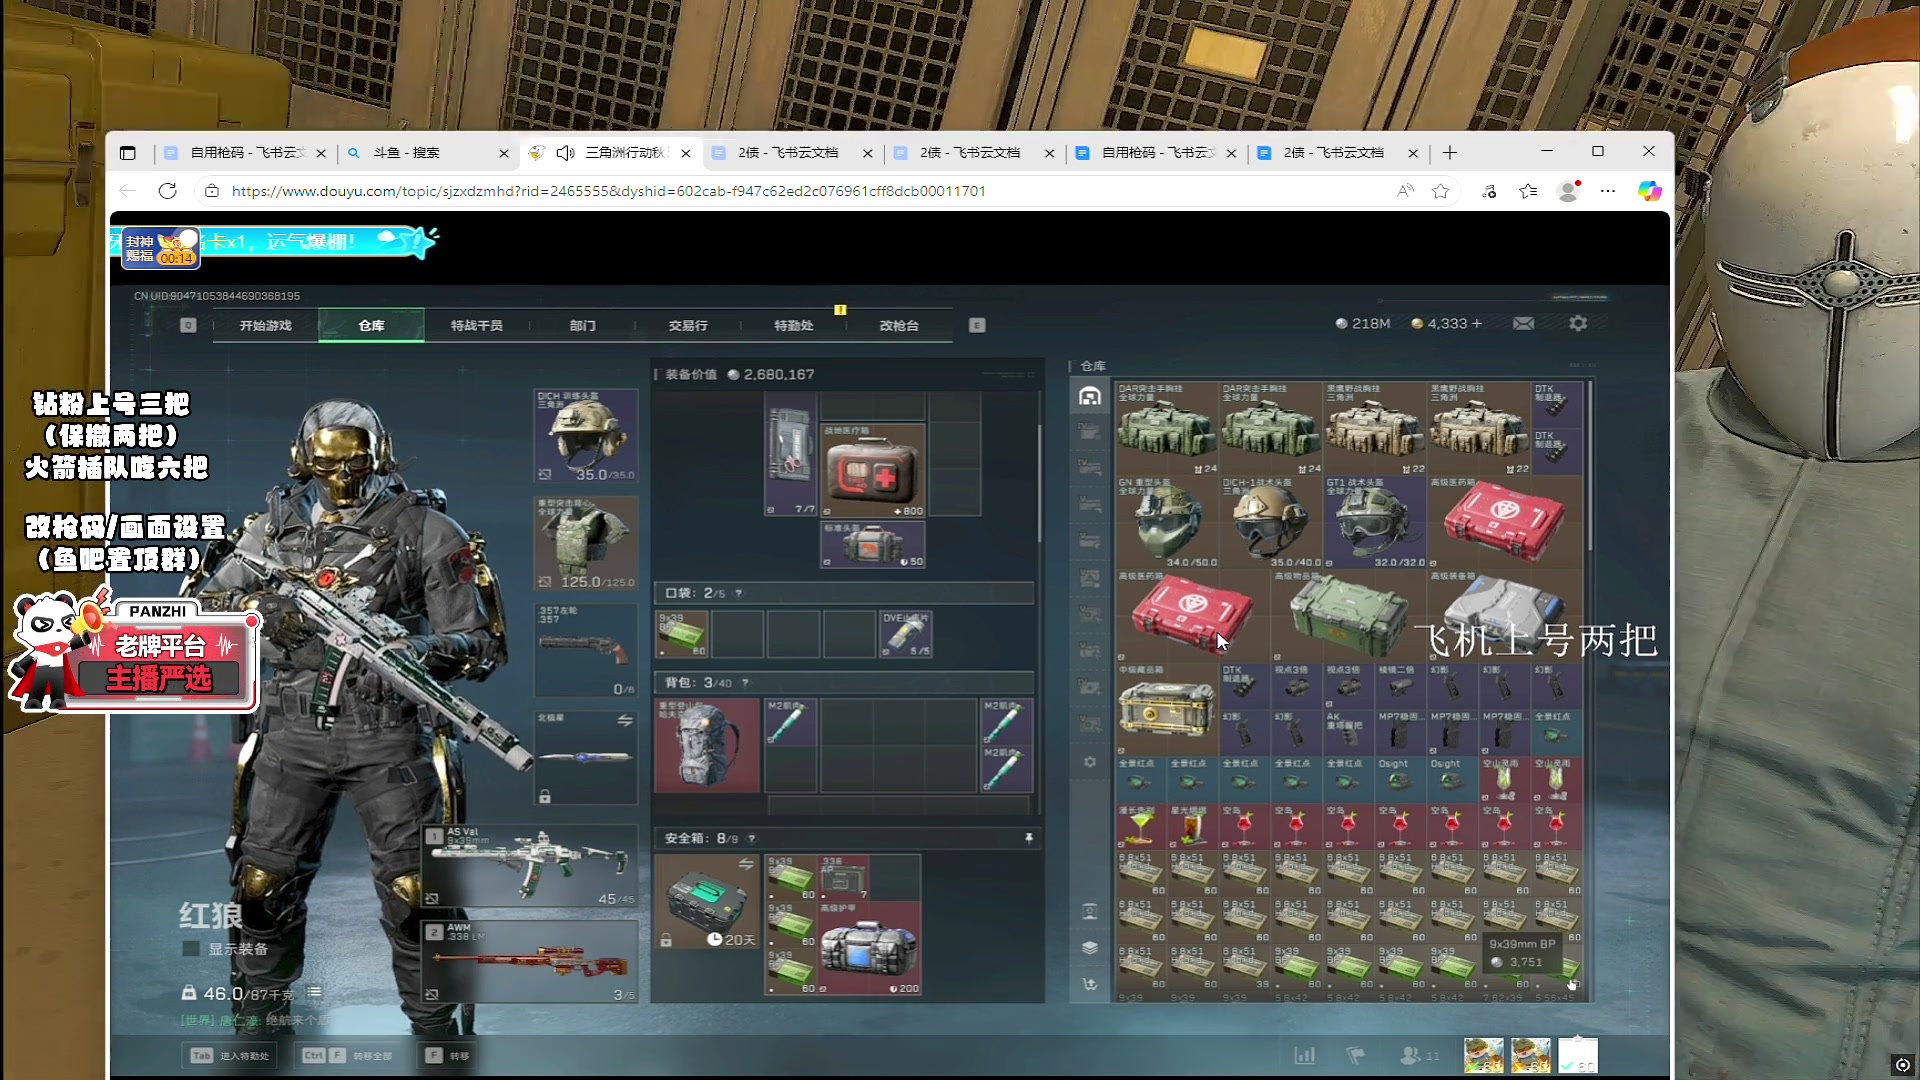Close the 斗鱼 - 搜索 tab
Image resolution: width=1920 pixels, height=1080 pixels.
click(x=504, y=153)
